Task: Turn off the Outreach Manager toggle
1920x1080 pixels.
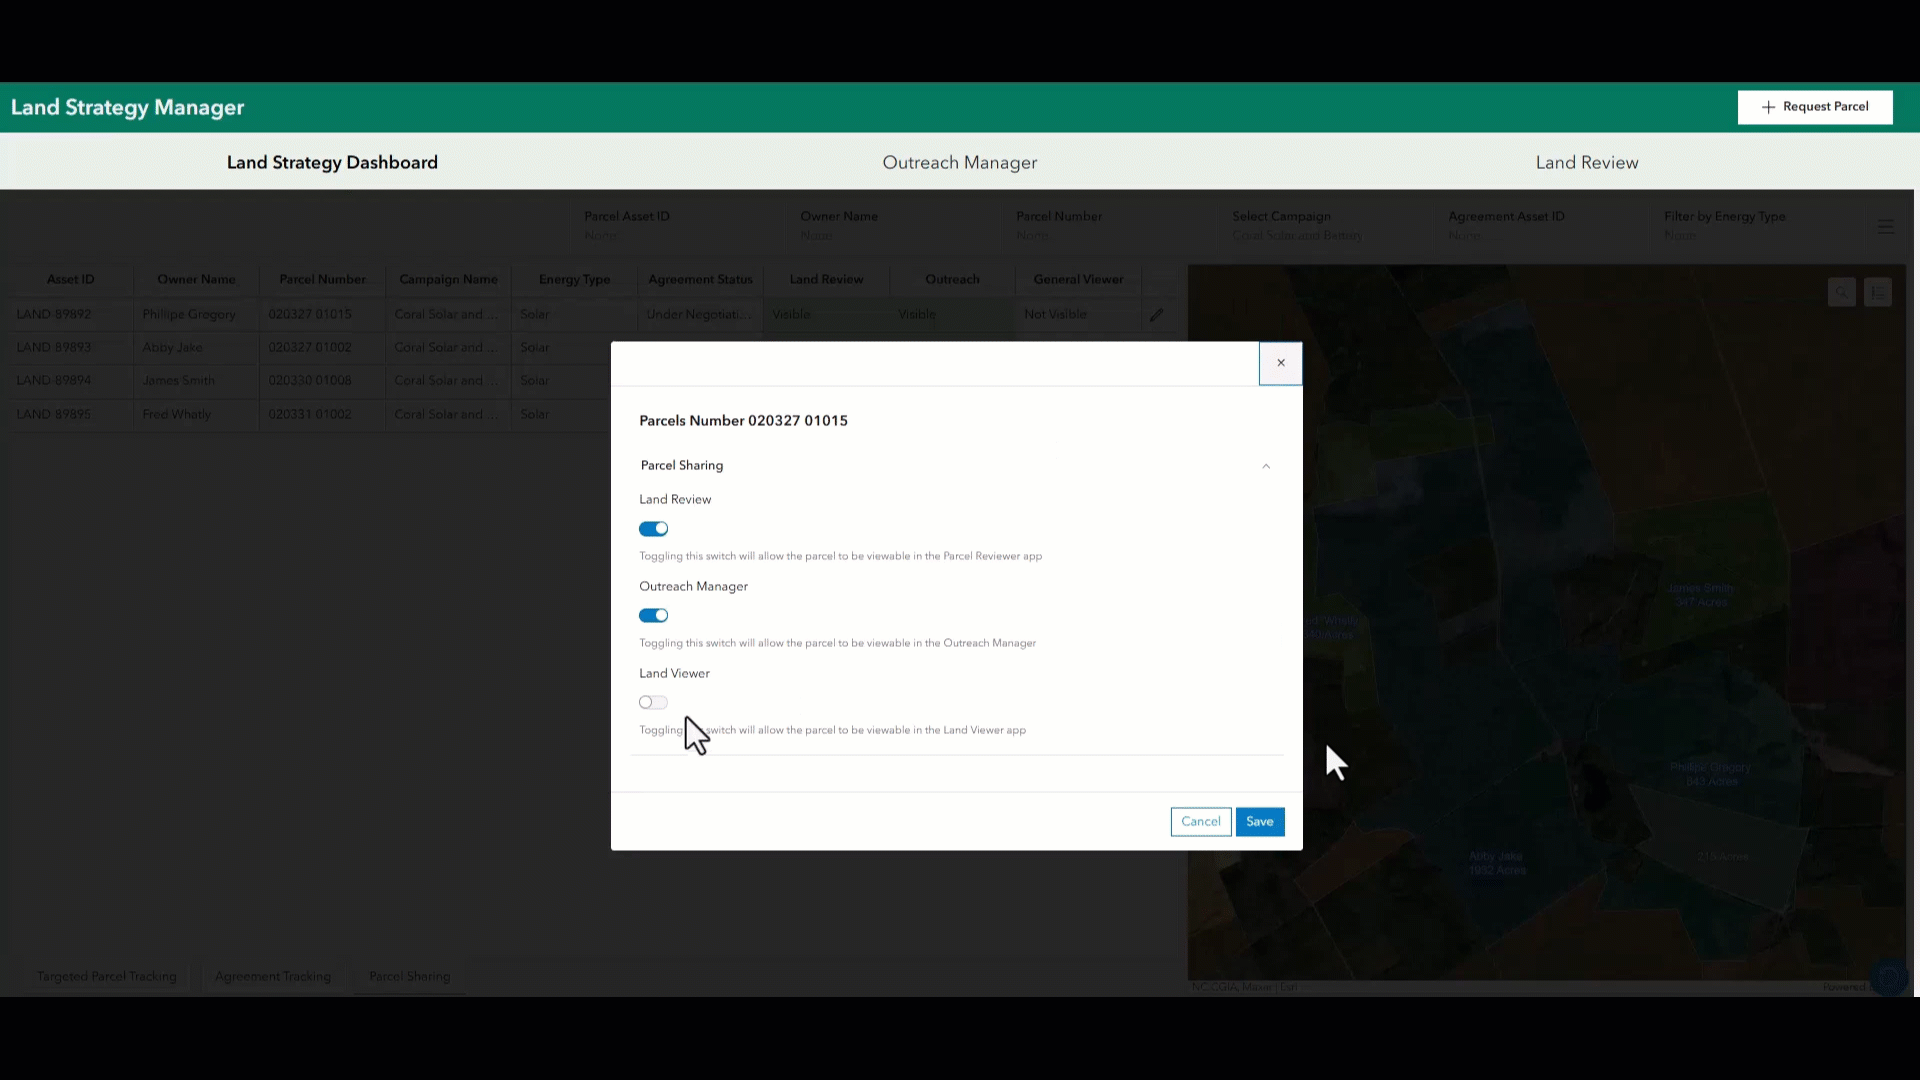Action: [653, 615]
